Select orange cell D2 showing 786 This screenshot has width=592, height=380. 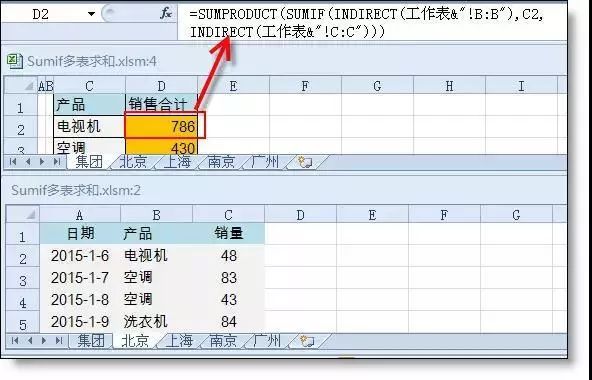(161, 127)
